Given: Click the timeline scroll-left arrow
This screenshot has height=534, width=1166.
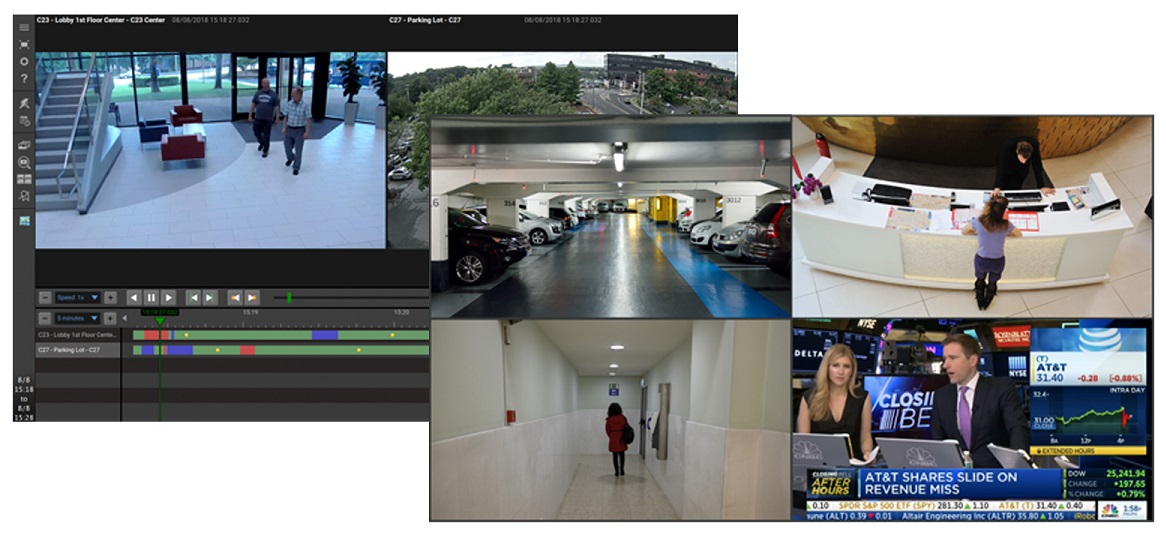Looking at the screenshot, I should (125, 318).
